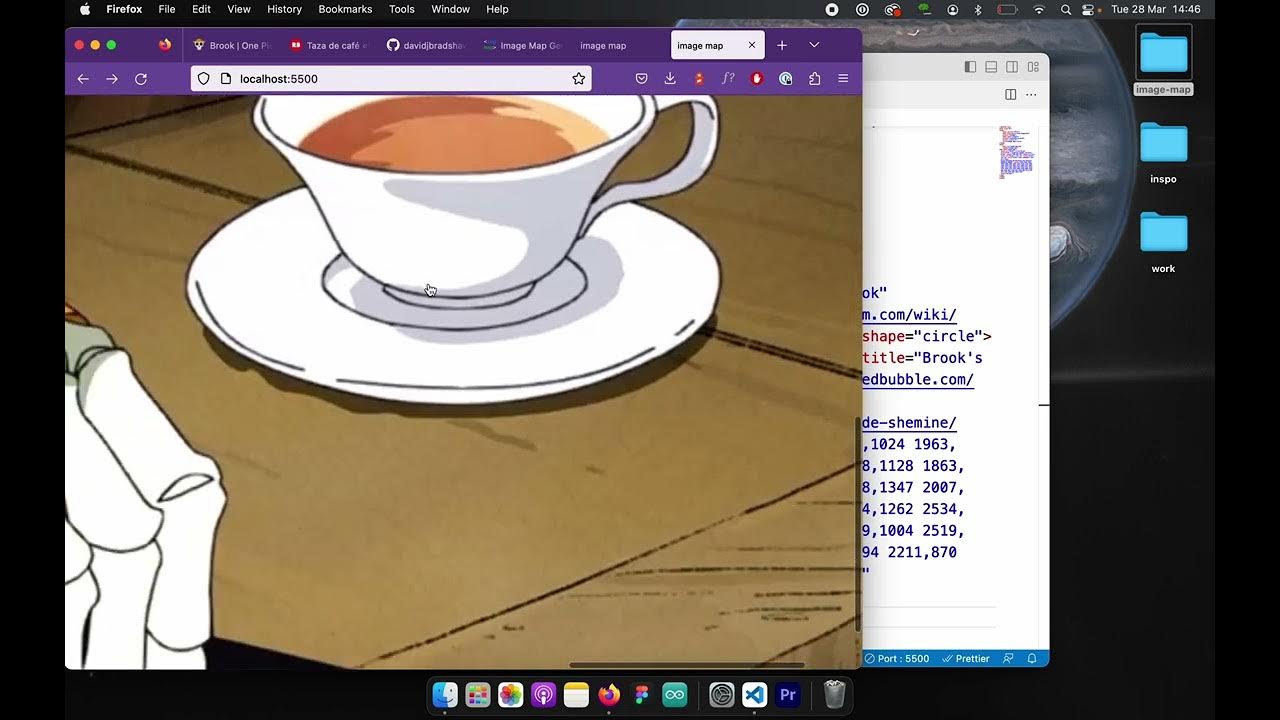Open Firefox hamburger application menu

pos(843,79)
